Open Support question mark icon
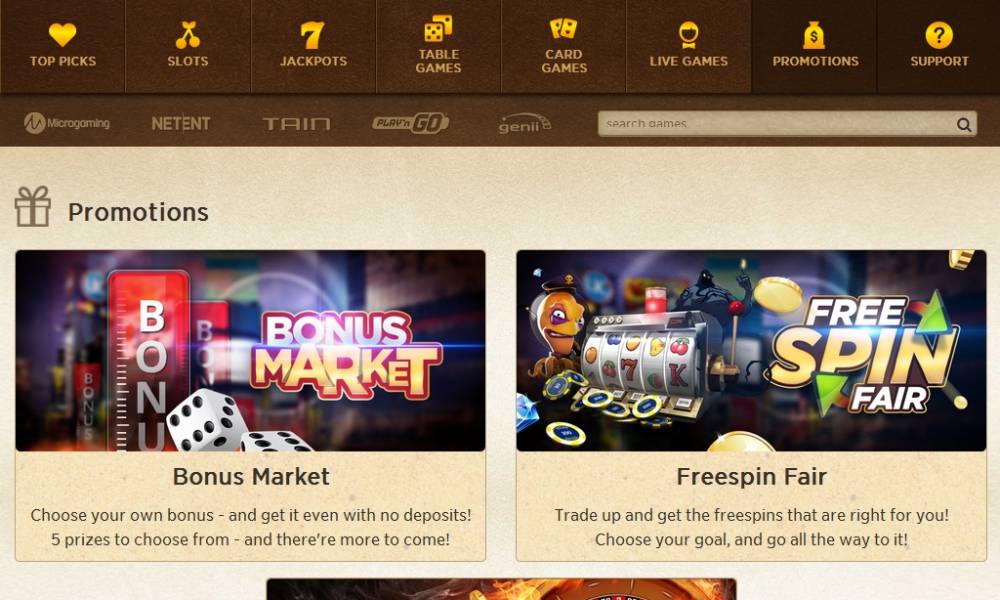Viewport: 1000px width, 600px height. [x=939, y=35]
